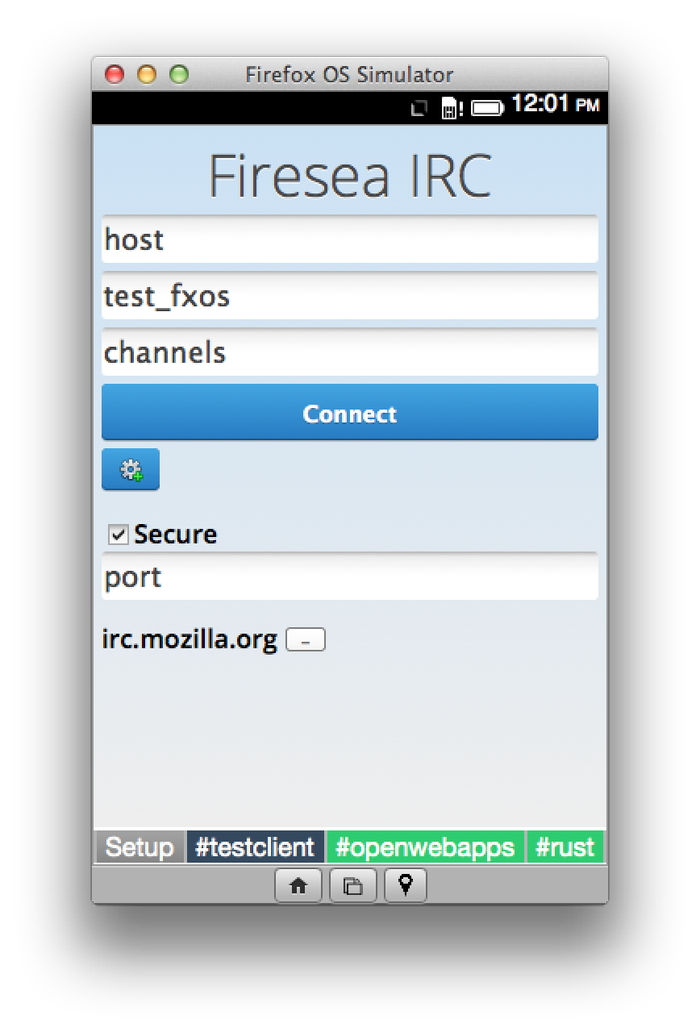
Task: Click the screen orientation status icon
Action: [420, 108]
